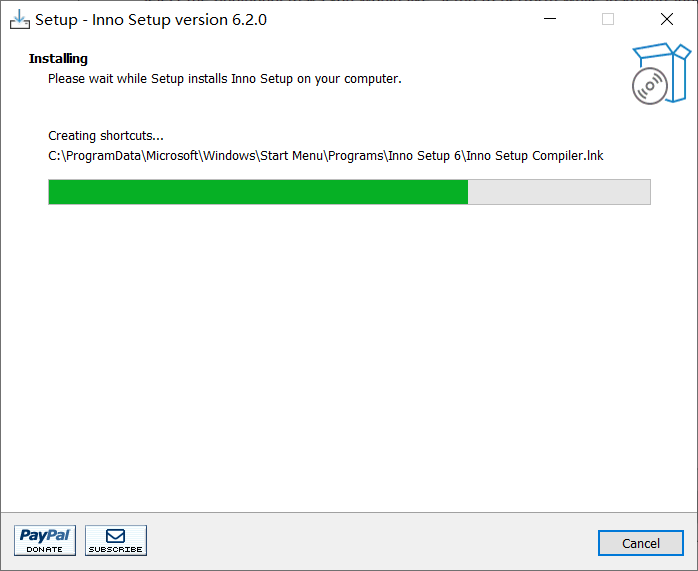698x571 pixels.
Task: Click the box and disc wizard image
Action: point(661,73)
